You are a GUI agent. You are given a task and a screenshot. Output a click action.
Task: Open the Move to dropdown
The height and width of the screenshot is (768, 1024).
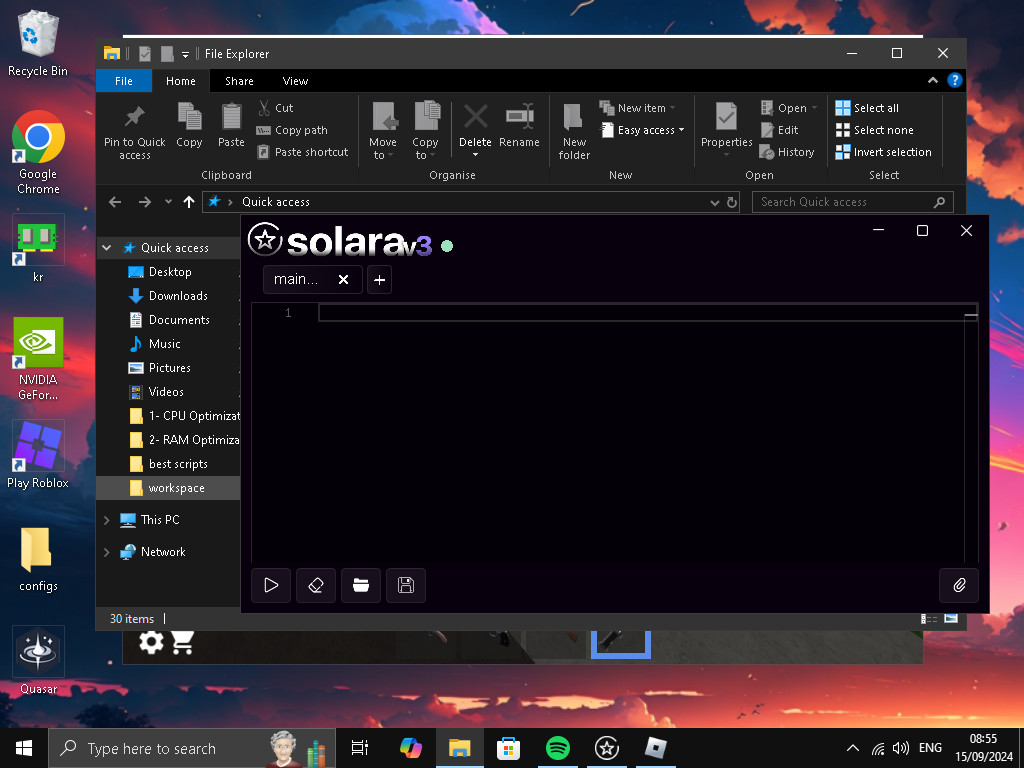[383, 131]
